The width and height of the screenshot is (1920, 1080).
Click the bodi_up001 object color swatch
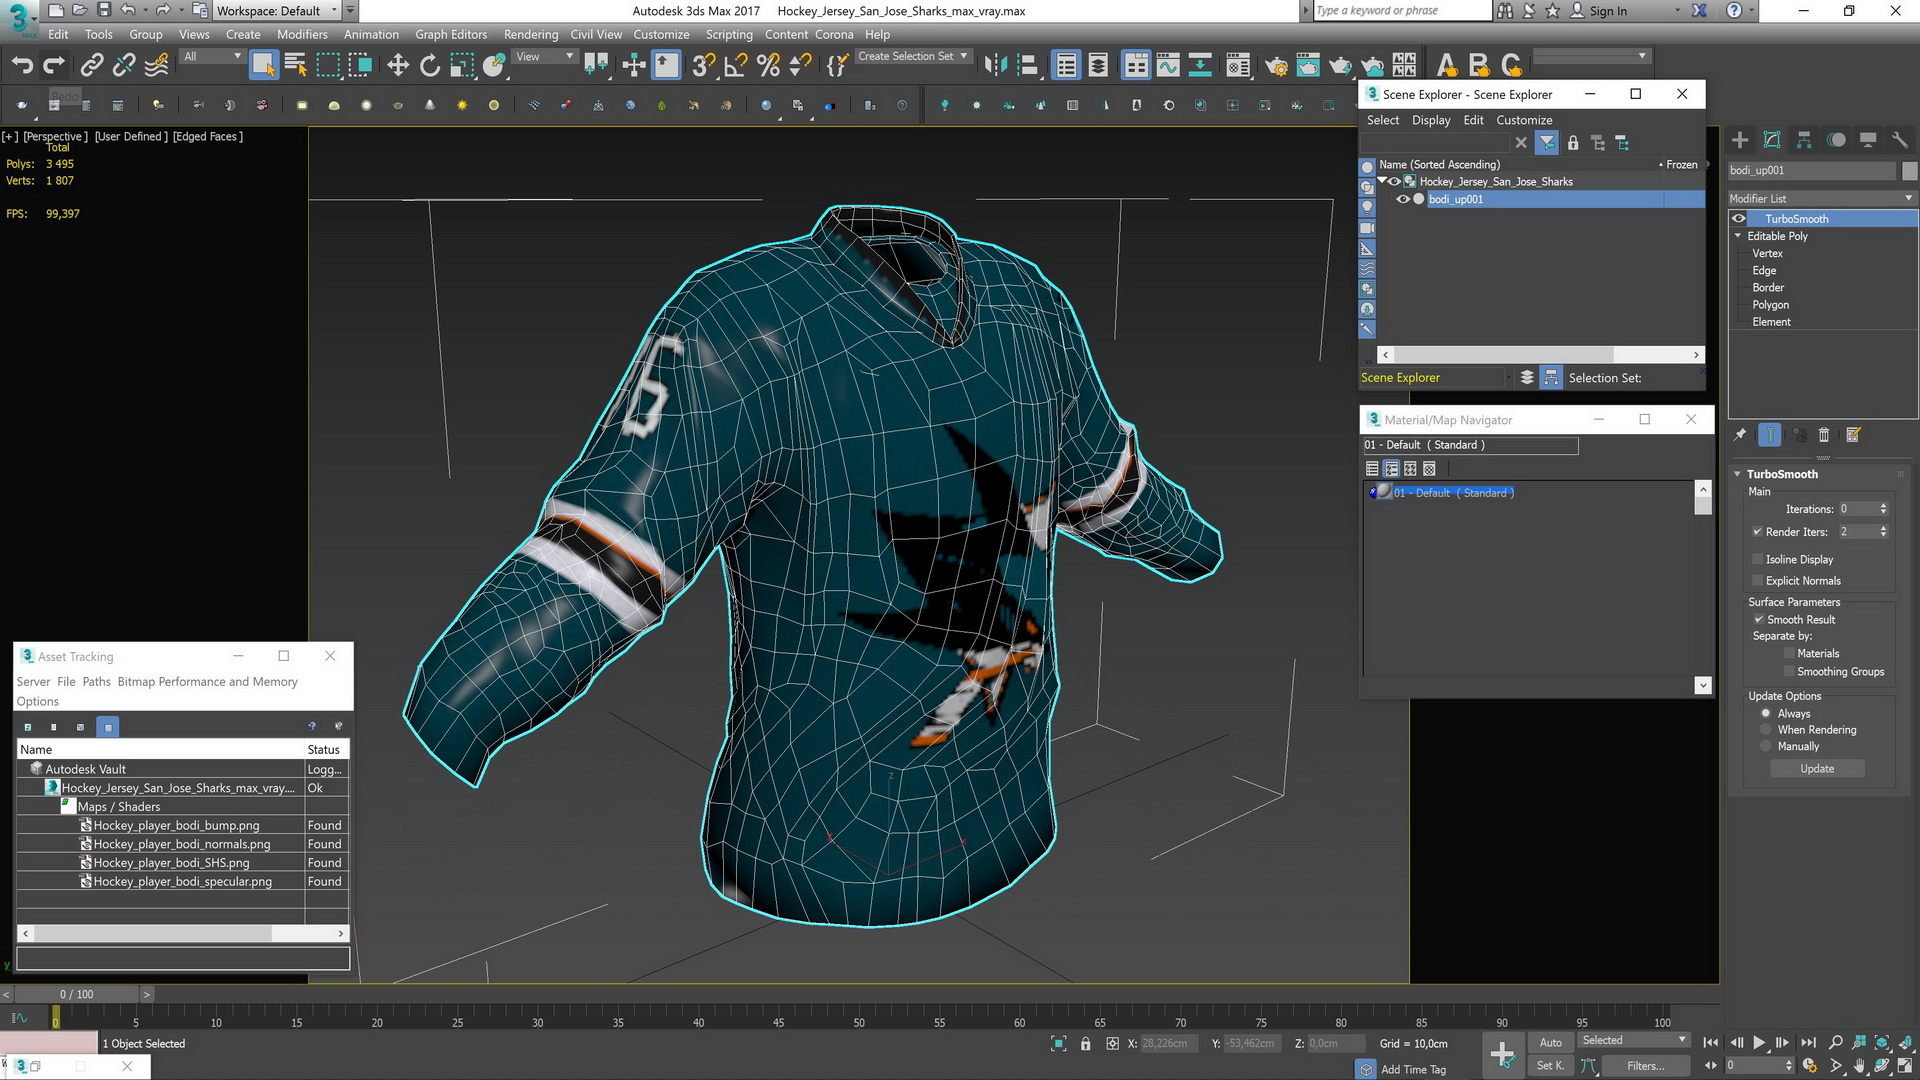[x=1909, y=171]
